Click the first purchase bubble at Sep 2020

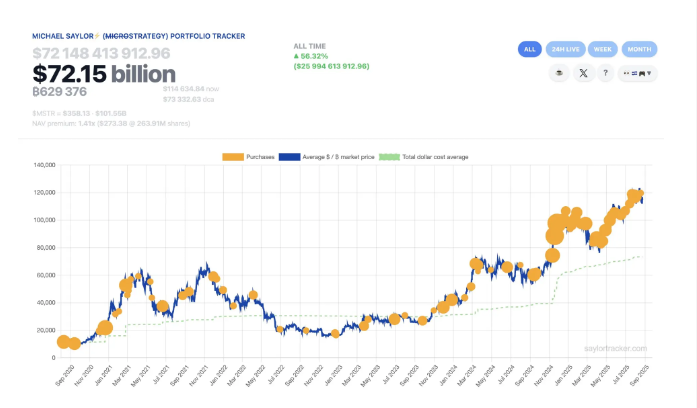[64, 341]
